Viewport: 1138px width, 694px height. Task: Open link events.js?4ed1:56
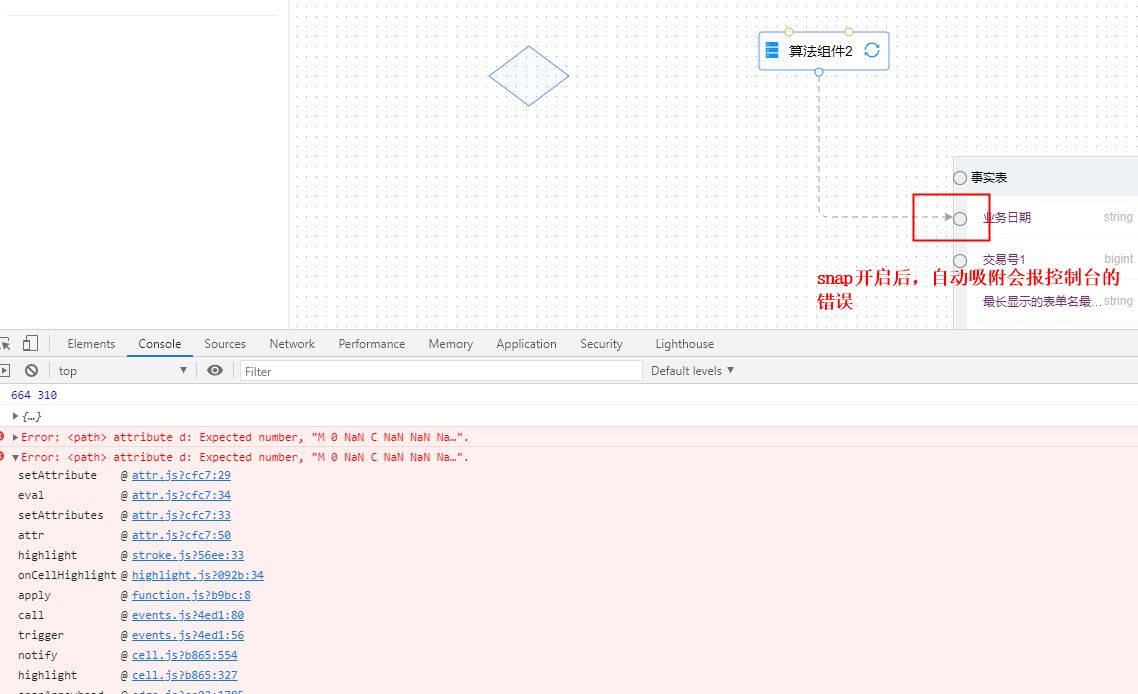click(x=188, y=635)
